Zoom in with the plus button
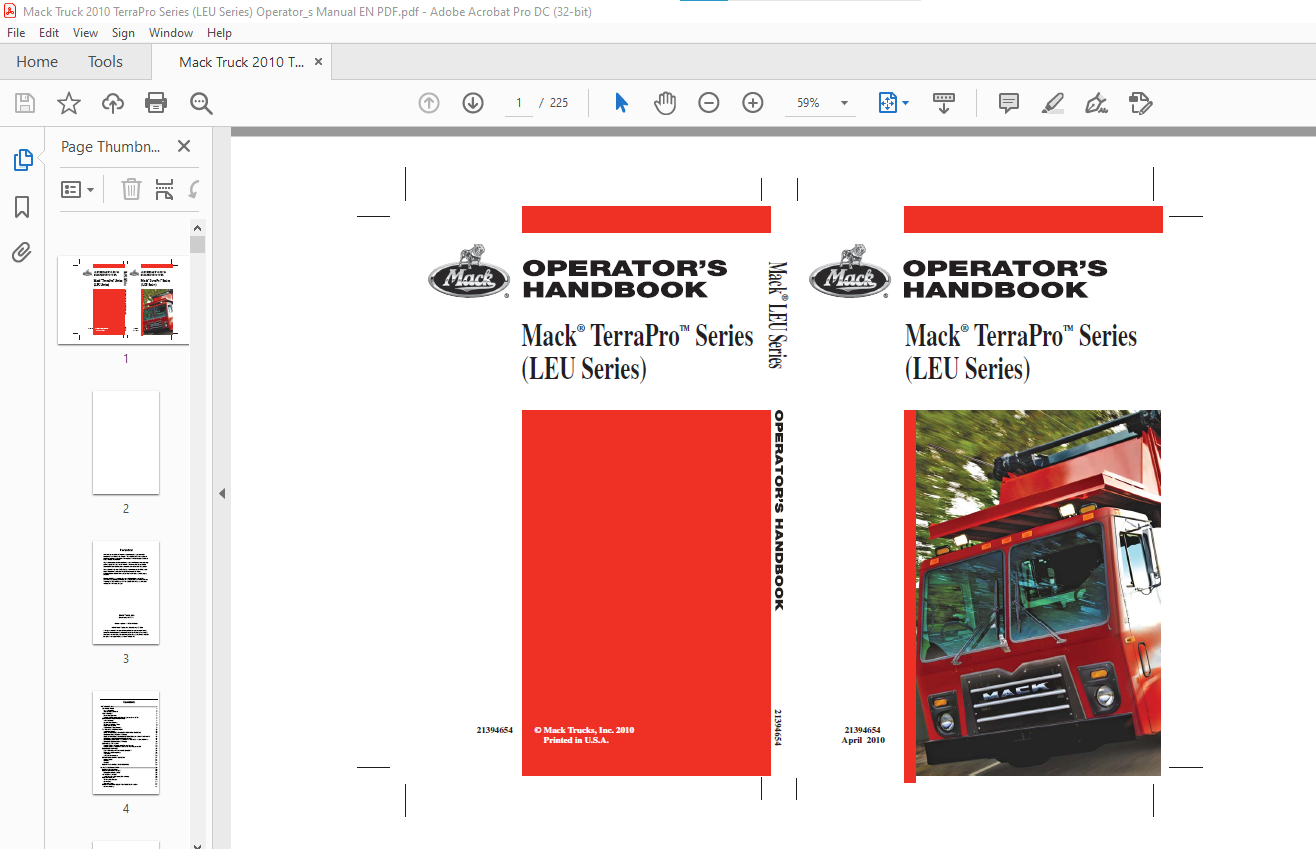 (x=753, y=103)
